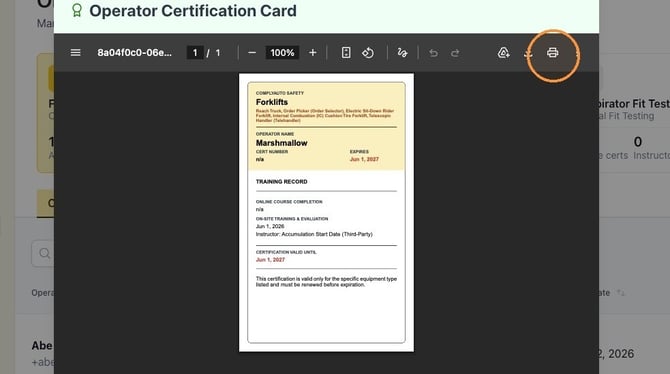
Task: Click the Operator Certification Card title
Action: tap(193, 11)
